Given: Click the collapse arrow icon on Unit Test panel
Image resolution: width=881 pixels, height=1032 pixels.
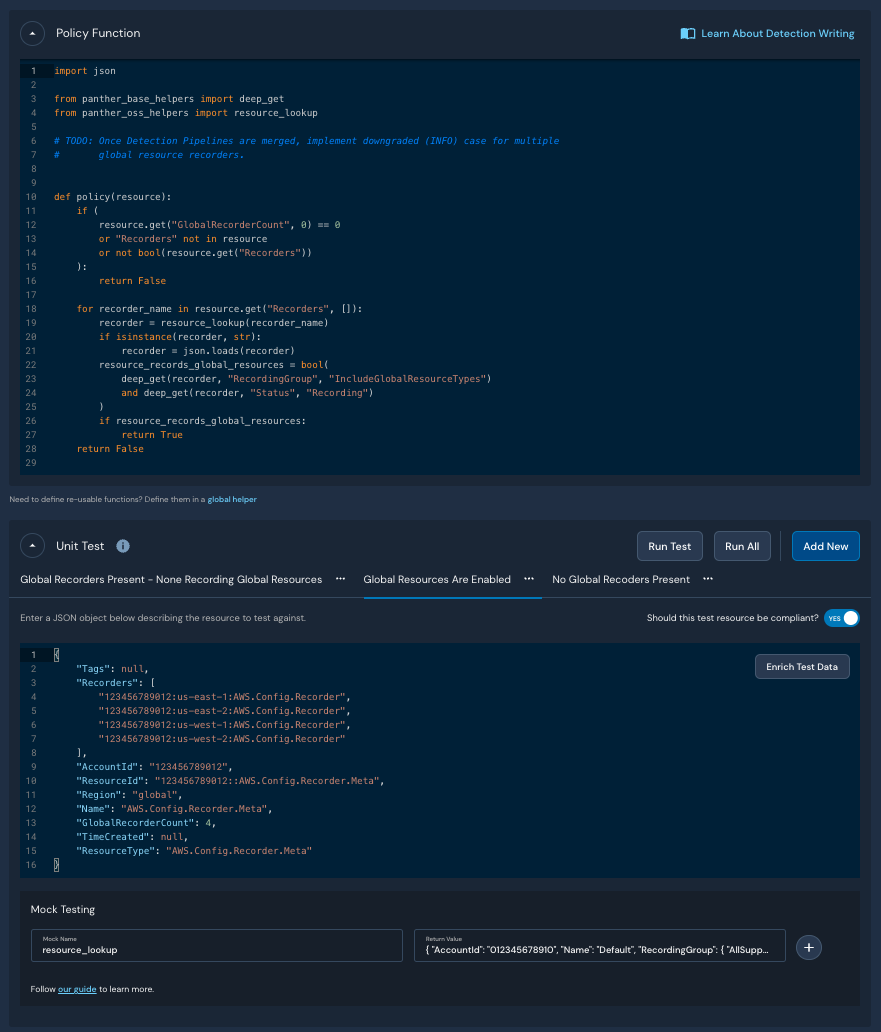Looking at the screenshot, I should (32, 545).
